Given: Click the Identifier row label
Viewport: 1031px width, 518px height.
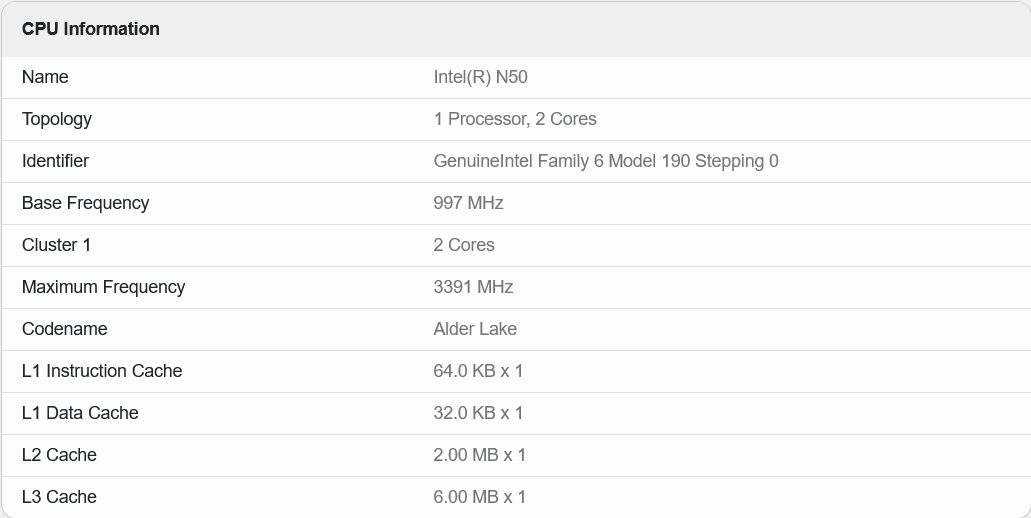Looking at the screenshot, I should pyautogui.click(x=55, y=161).
